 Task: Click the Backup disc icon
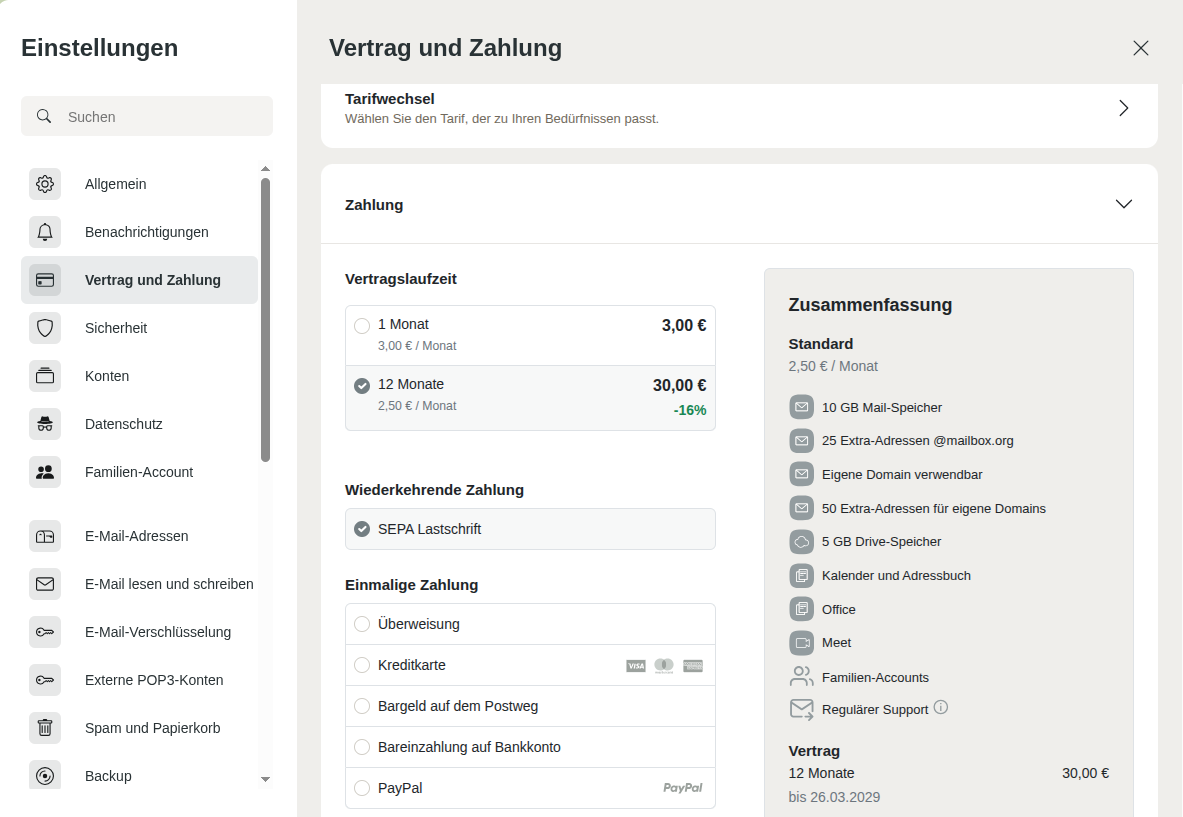(45, 776)
